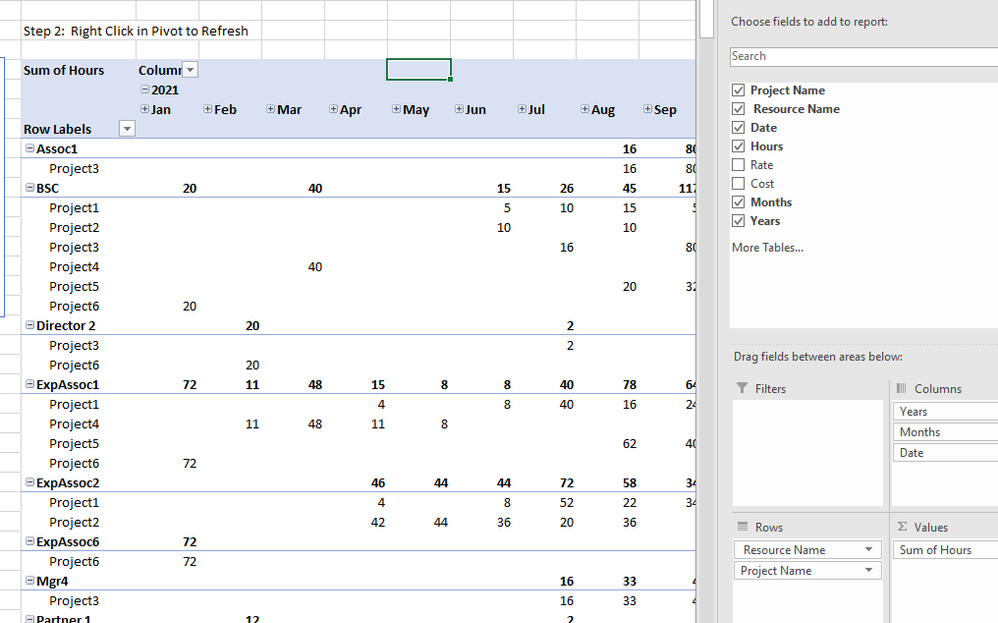Expand the Aug month column
998x623 pixels.
click(584, 109)
